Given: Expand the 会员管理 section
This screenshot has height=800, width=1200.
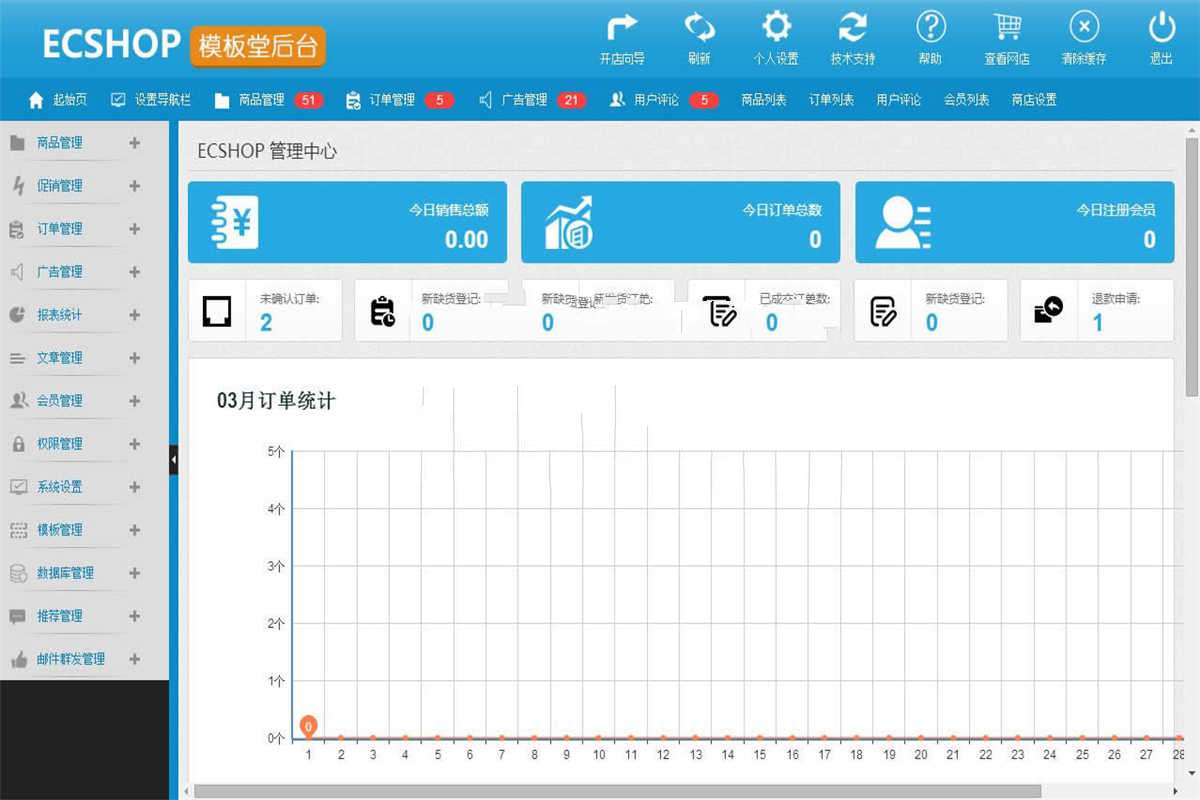Looking at the screenshot, I should point(135,401).
